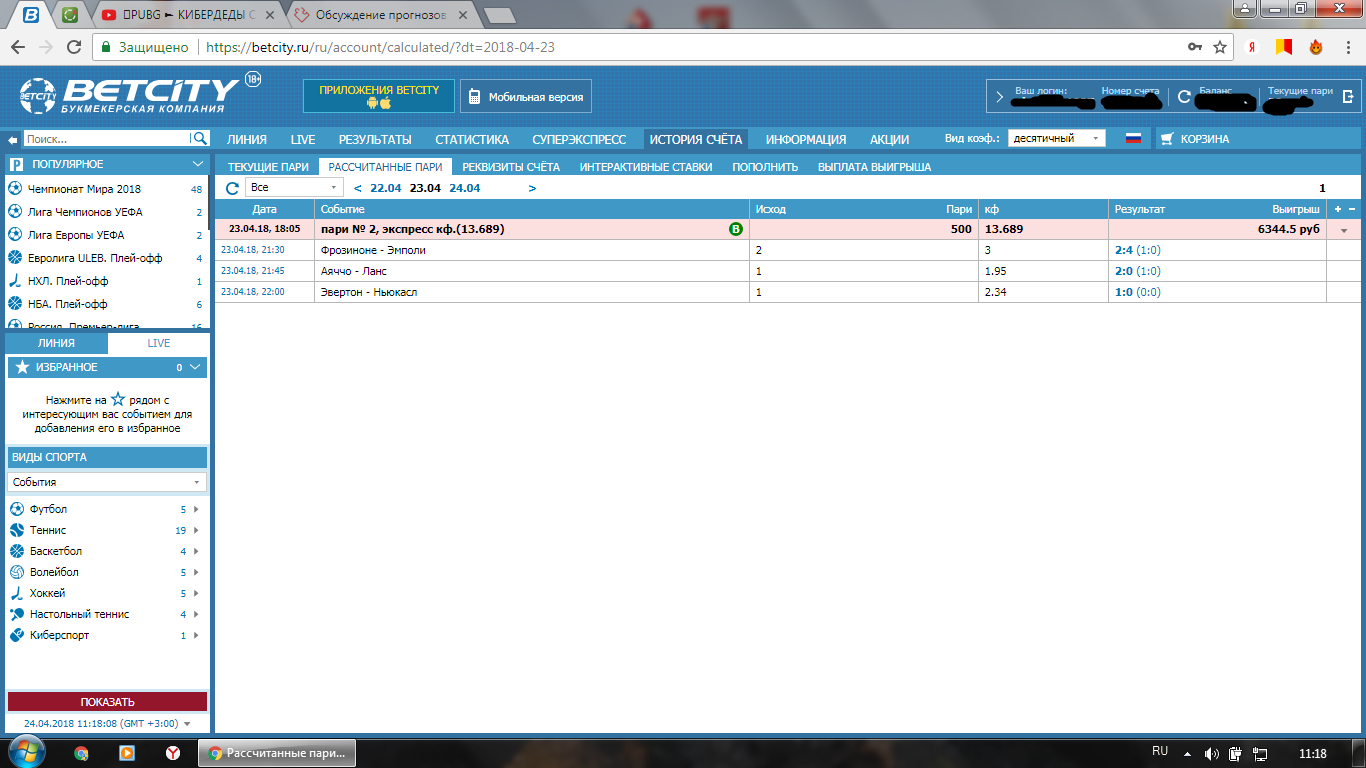Click the search magnifier icon
The image size is (1366, 768).
click(x=200, y=139)
